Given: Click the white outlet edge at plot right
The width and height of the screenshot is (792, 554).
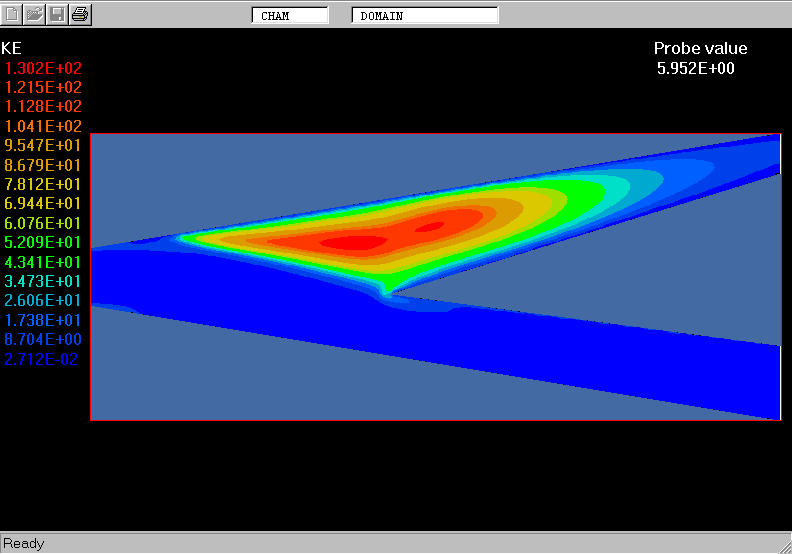Looking at the screenshot, I should pyautogui.click(x=779, y=380).
